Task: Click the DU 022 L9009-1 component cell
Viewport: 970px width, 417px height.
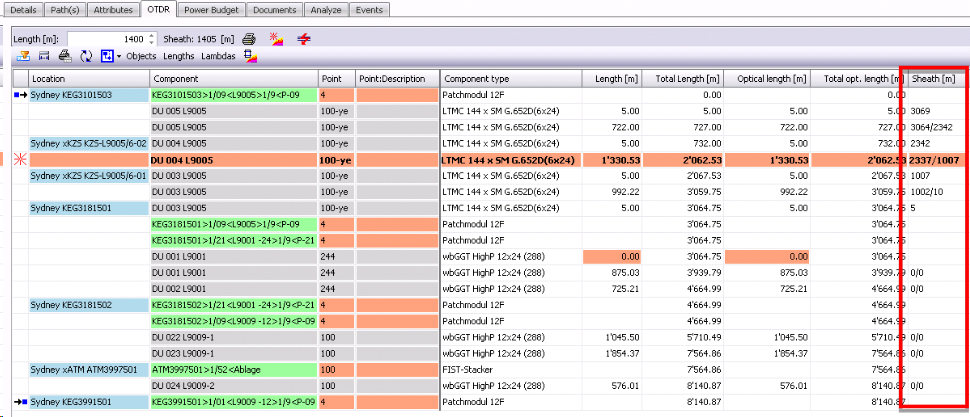Action: coord(234,337)
